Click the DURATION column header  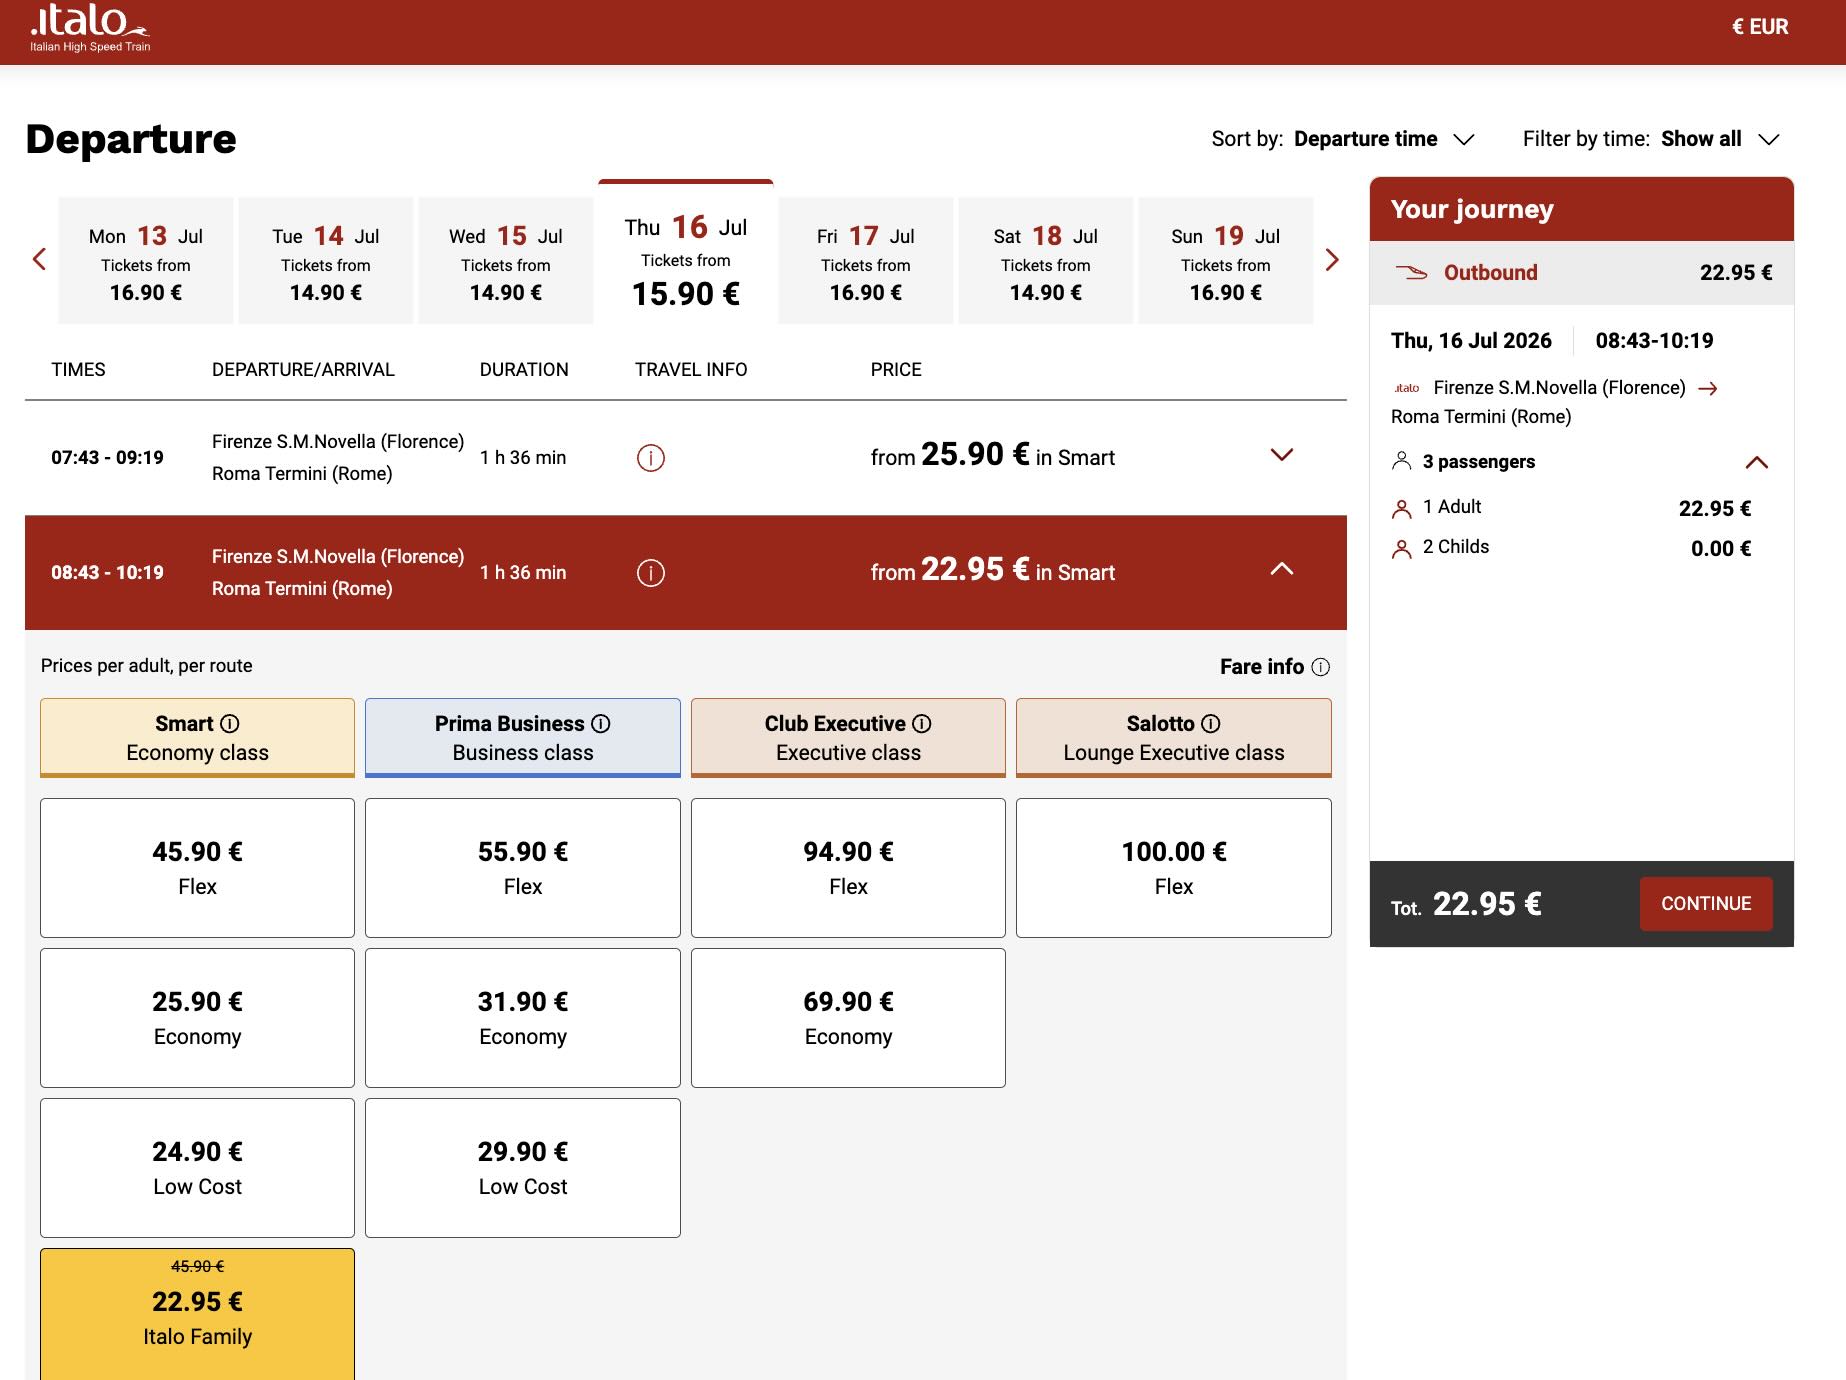point(524,370)
